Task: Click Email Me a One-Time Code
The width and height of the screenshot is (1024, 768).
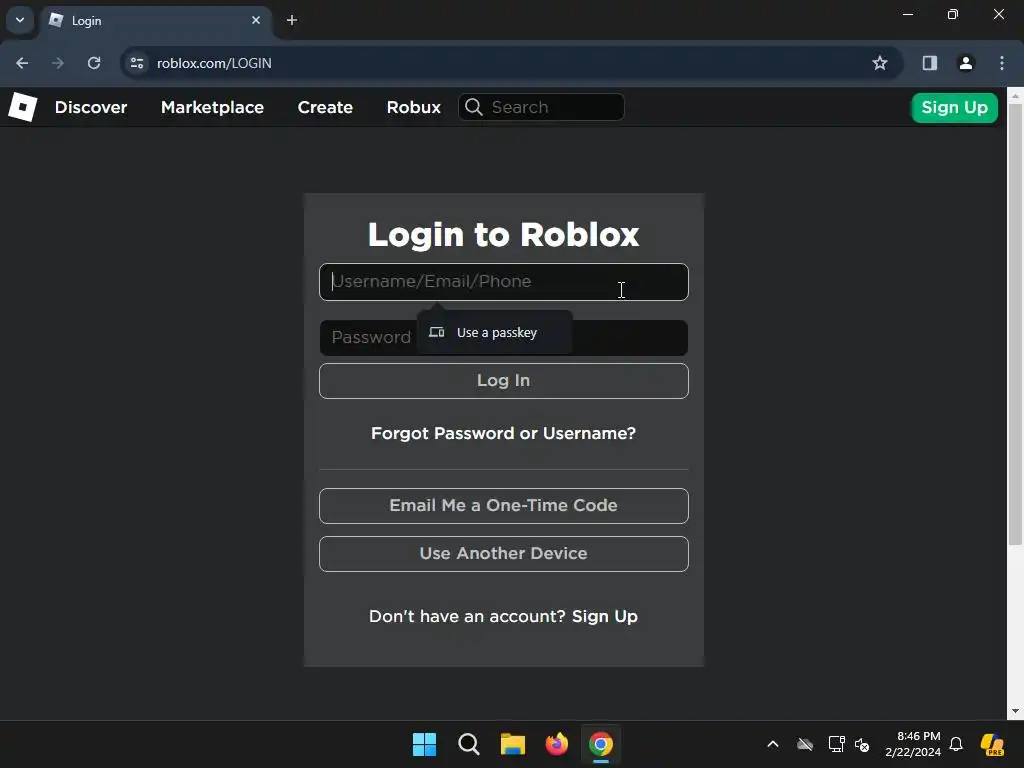Action: [x=504, y=505]
